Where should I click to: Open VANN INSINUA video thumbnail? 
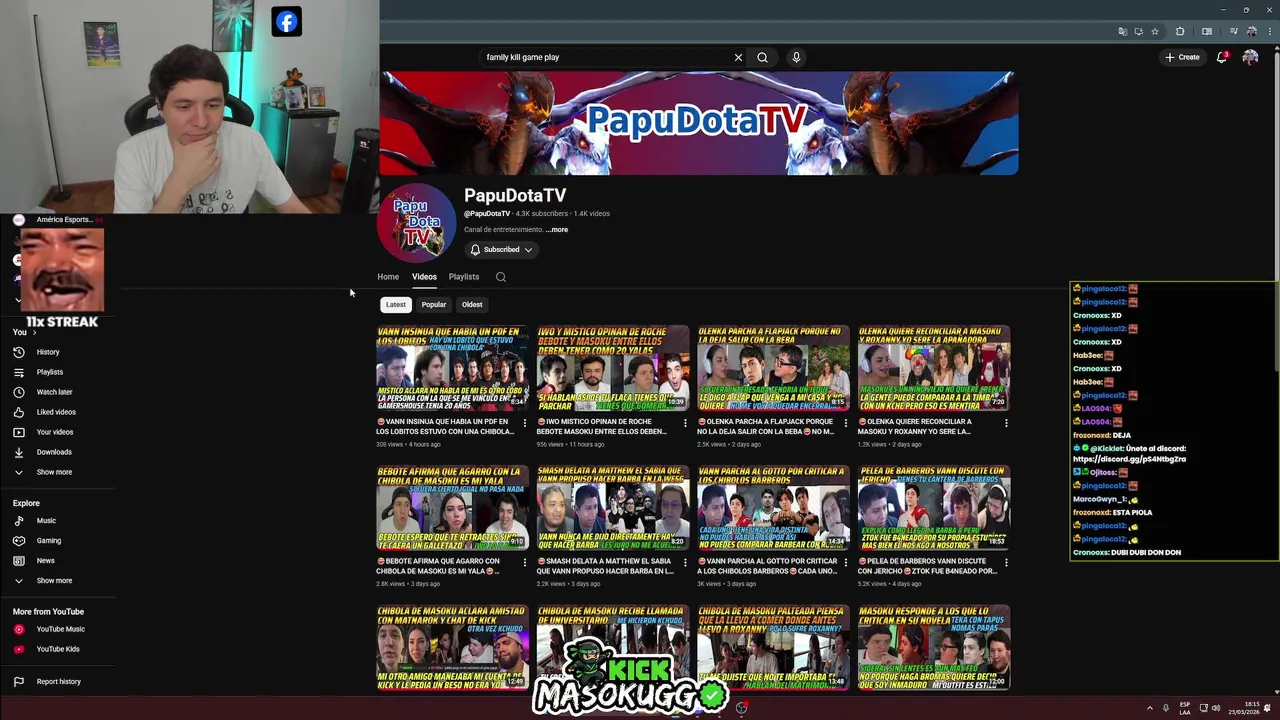pos(452,368)
